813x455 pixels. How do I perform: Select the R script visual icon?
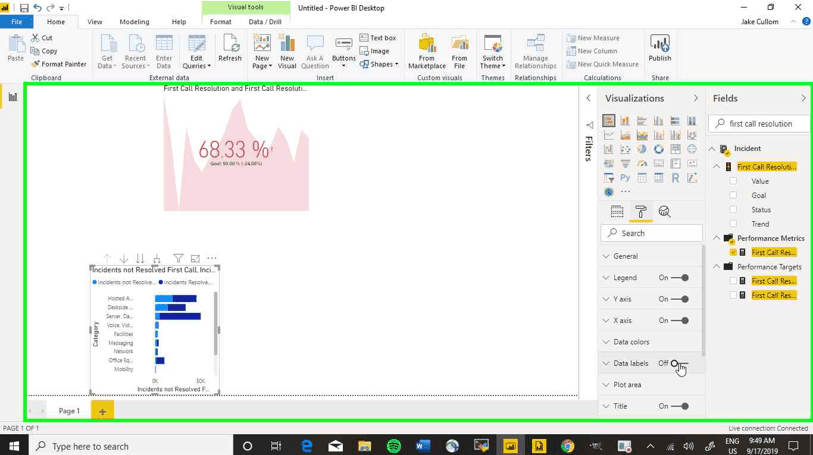(675, 178)
